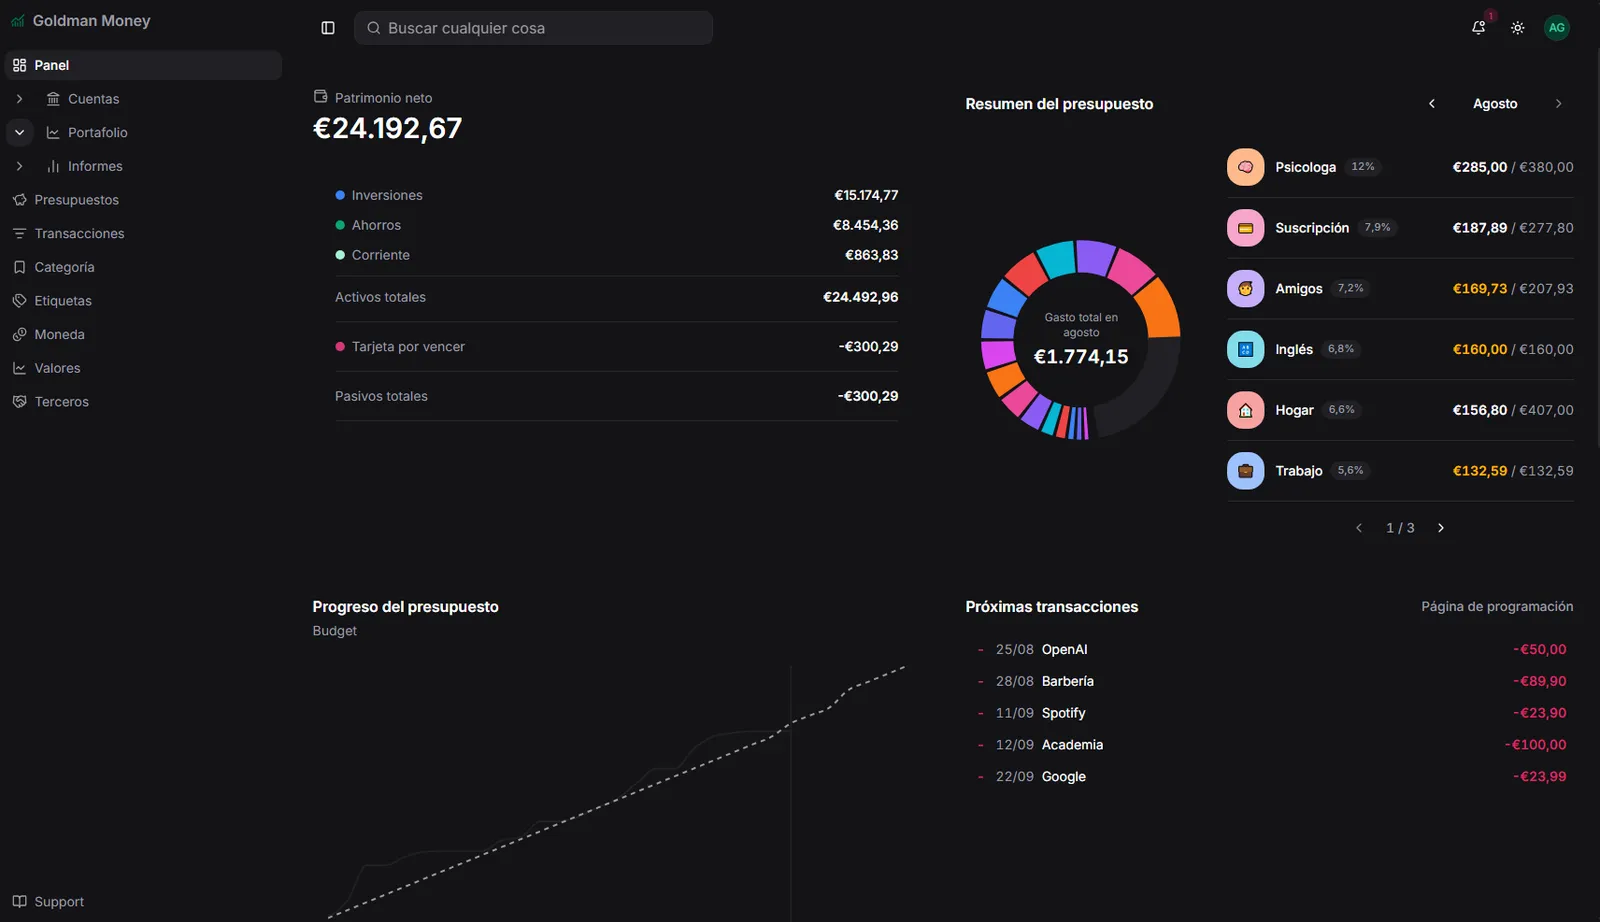Click the Terceros handshake icon

(19, 402)
